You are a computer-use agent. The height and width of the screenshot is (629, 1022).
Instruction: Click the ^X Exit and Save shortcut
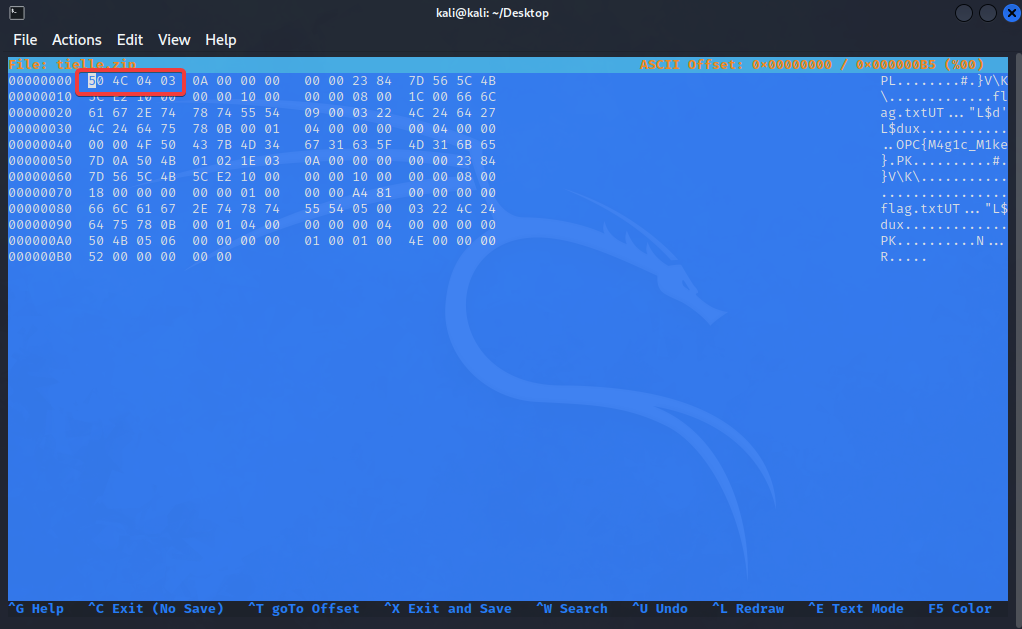(447, 608)
